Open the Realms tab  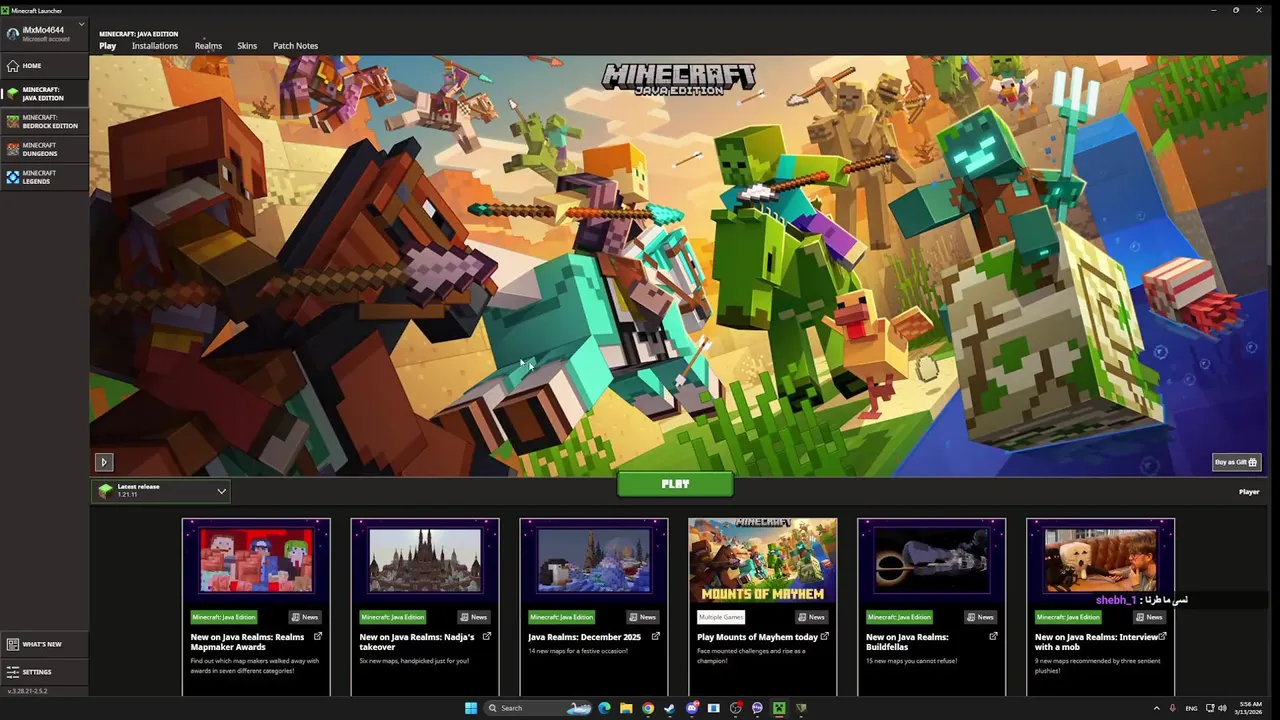coord(208,46)
